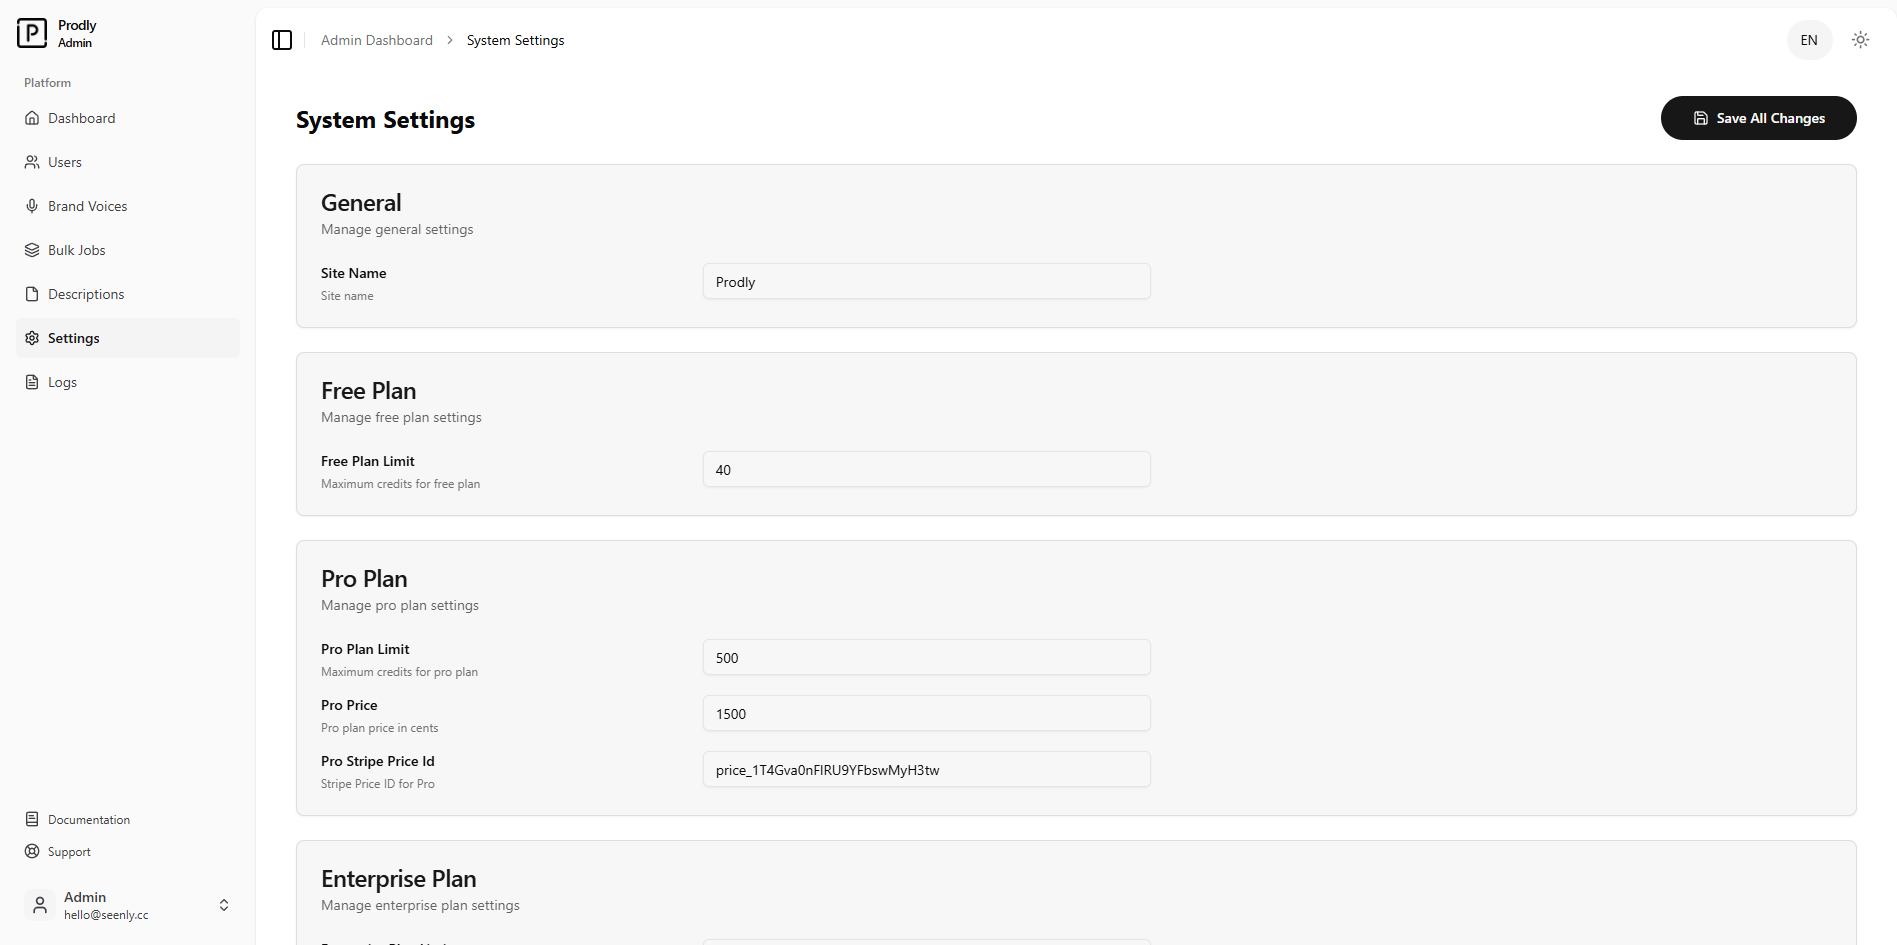Open Documentation in the sidebar

tap(88, 820)
